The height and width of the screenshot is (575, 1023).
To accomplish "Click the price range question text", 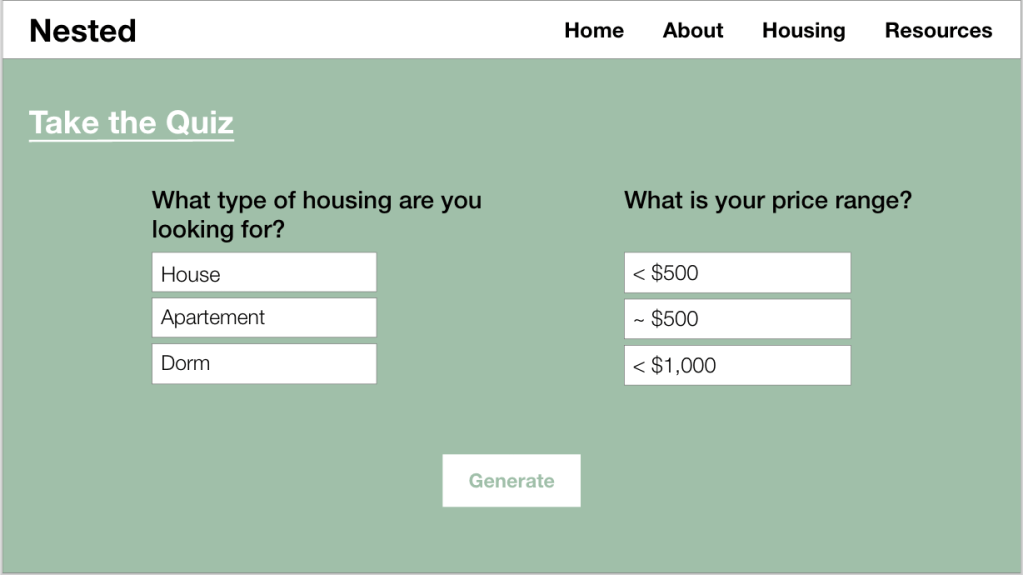I will click(x=767, y=201).
